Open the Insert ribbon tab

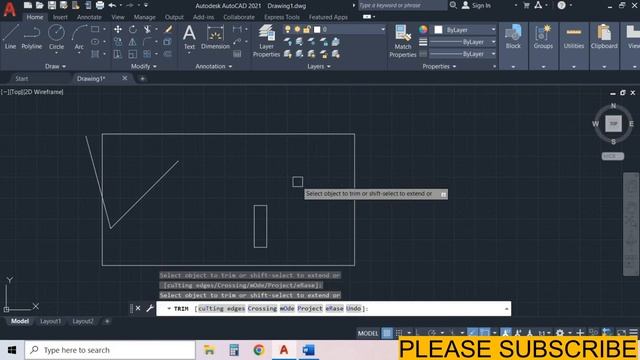(x=60, y=17)
